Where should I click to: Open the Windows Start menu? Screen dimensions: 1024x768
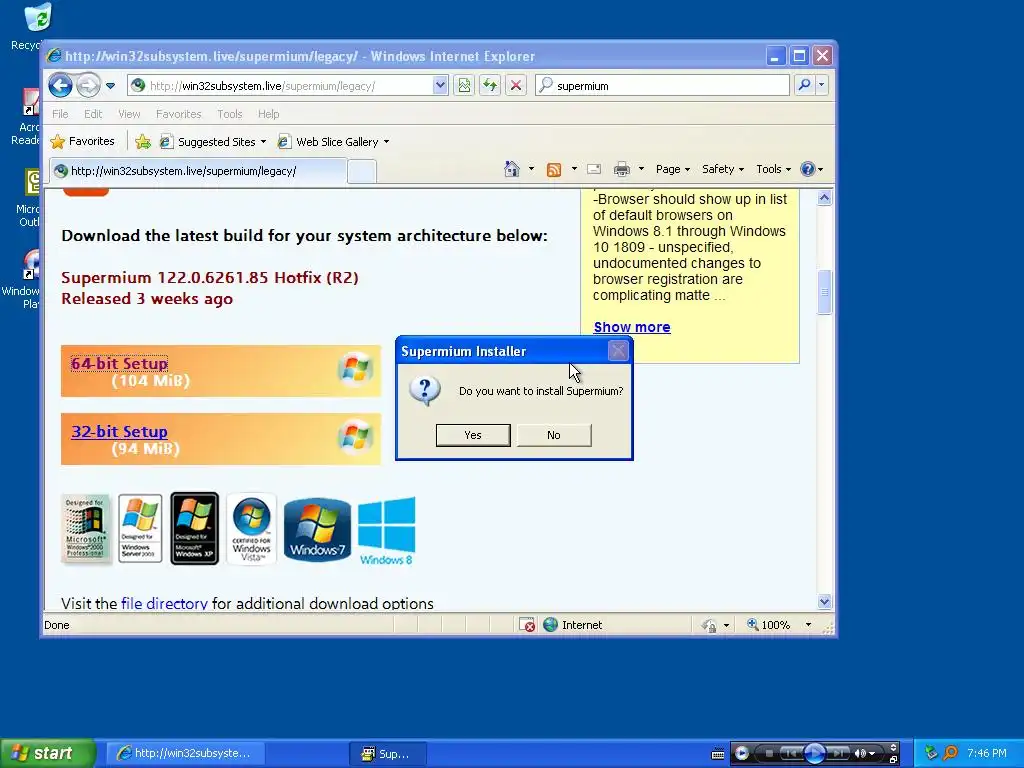coord(48,753)
